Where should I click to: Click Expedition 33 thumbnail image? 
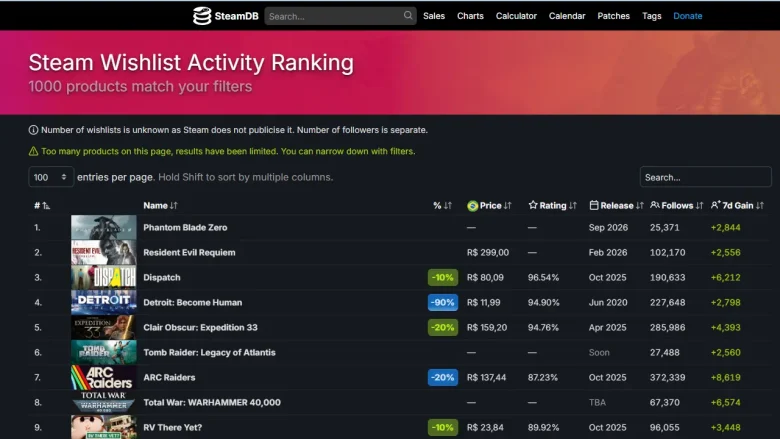pyautogui.click(x=103, y=327)
